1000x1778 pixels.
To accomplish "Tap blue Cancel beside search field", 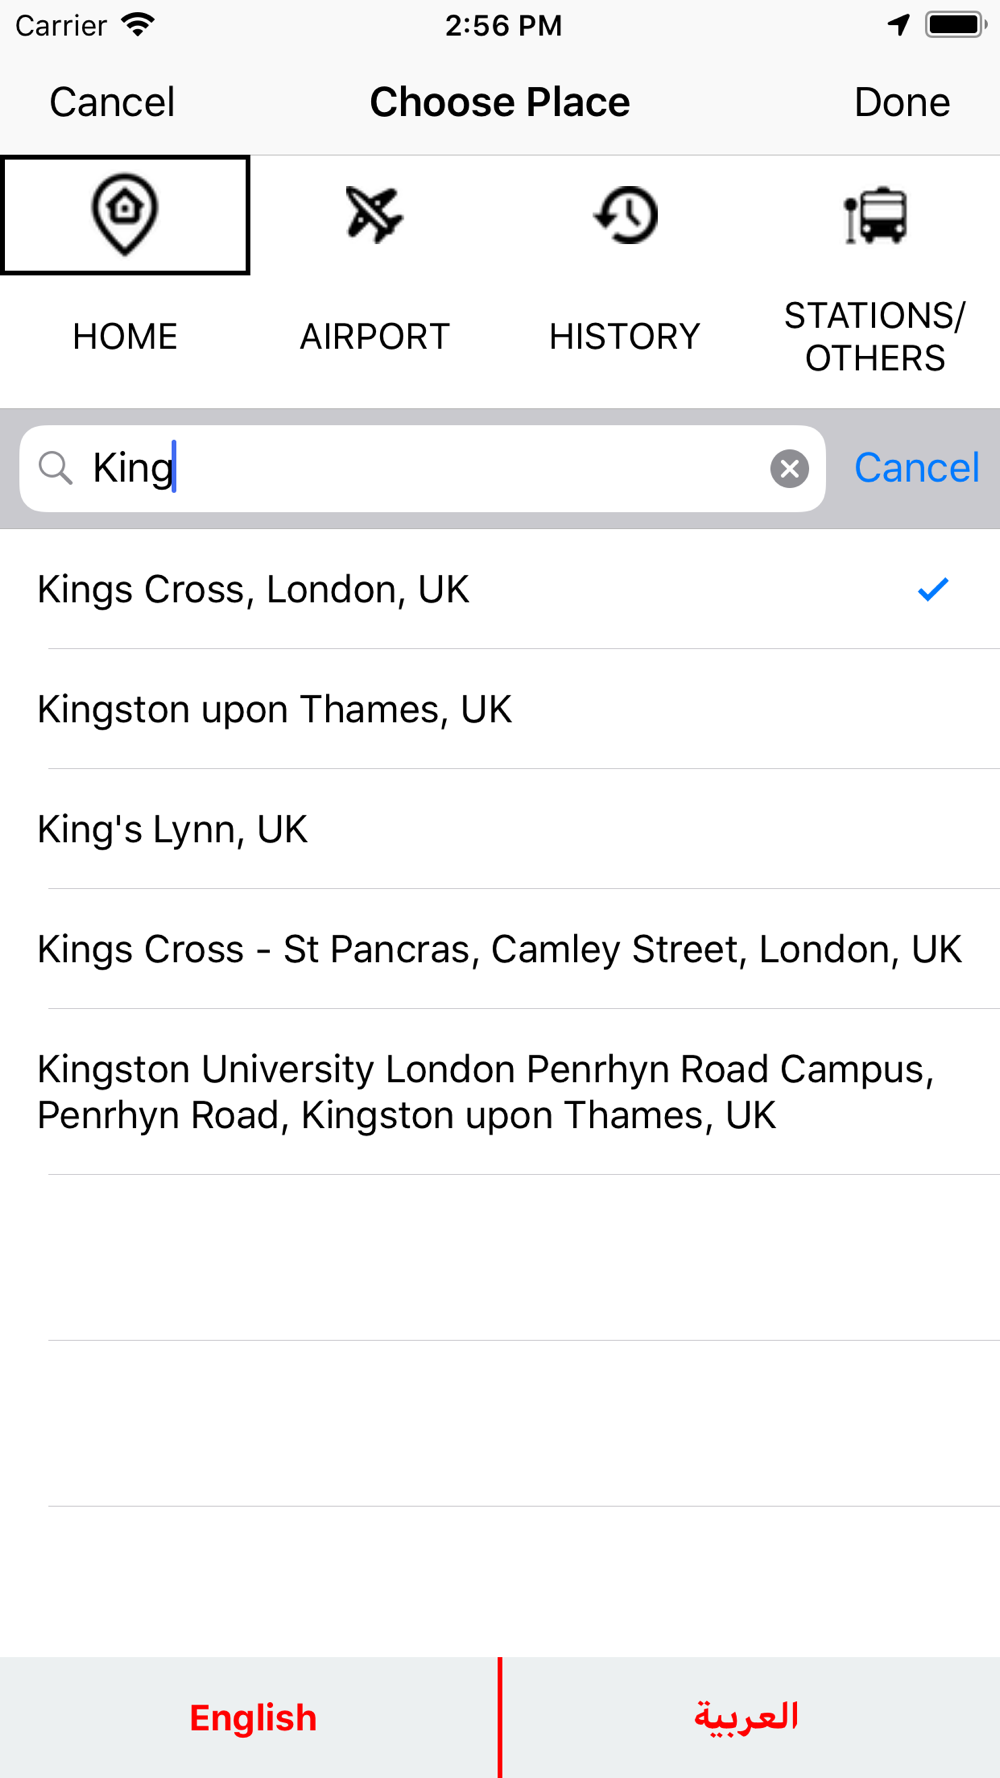I will tap(916, 468).
